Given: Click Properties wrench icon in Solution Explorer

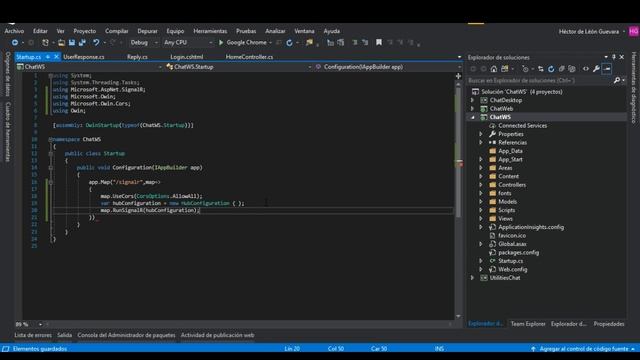Looking at the screenshot, I should coord(596,69).
